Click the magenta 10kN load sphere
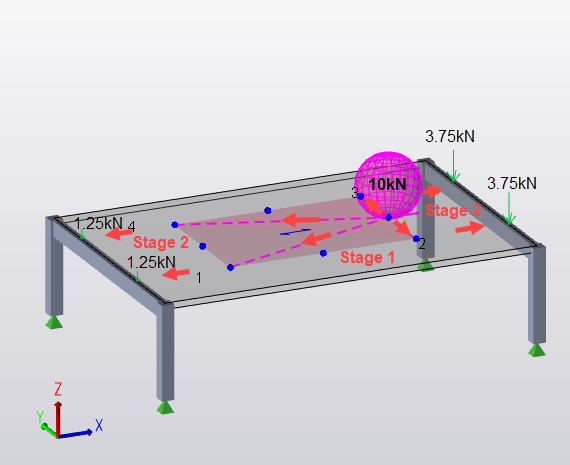This screenshot has height=465, width=570. pyautogui.click(x=388, y=185)
